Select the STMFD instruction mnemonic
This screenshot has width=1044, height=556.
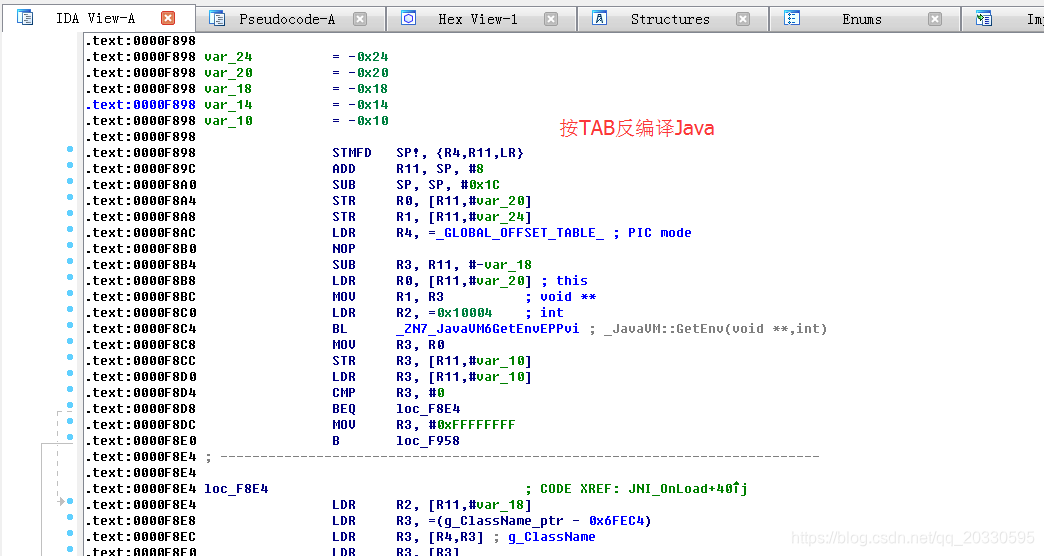[x=352, y=153]
